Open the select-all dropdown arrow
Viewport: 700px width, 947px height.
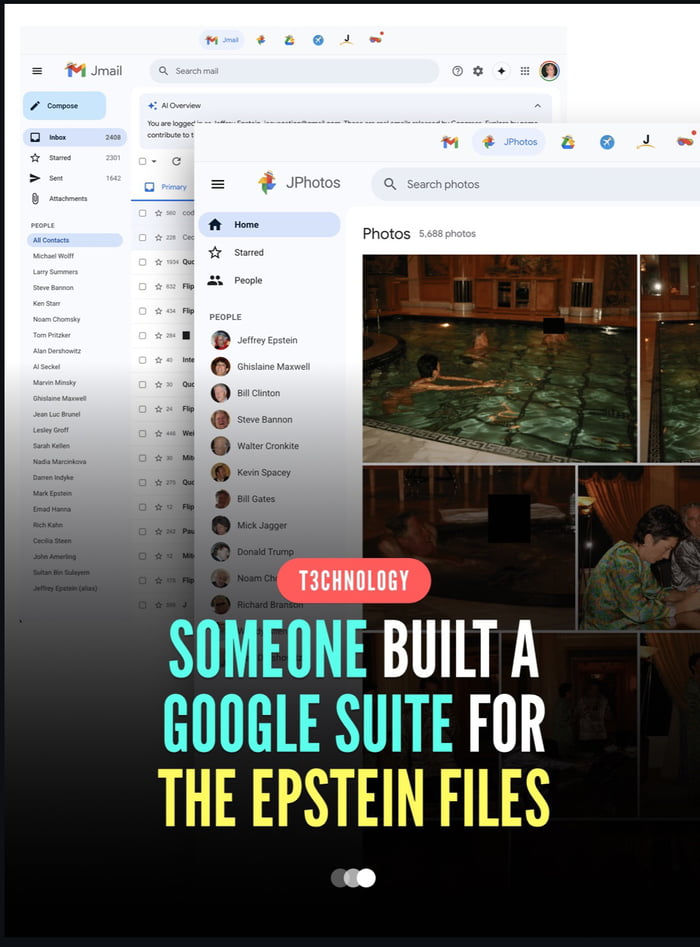(154, 161)
